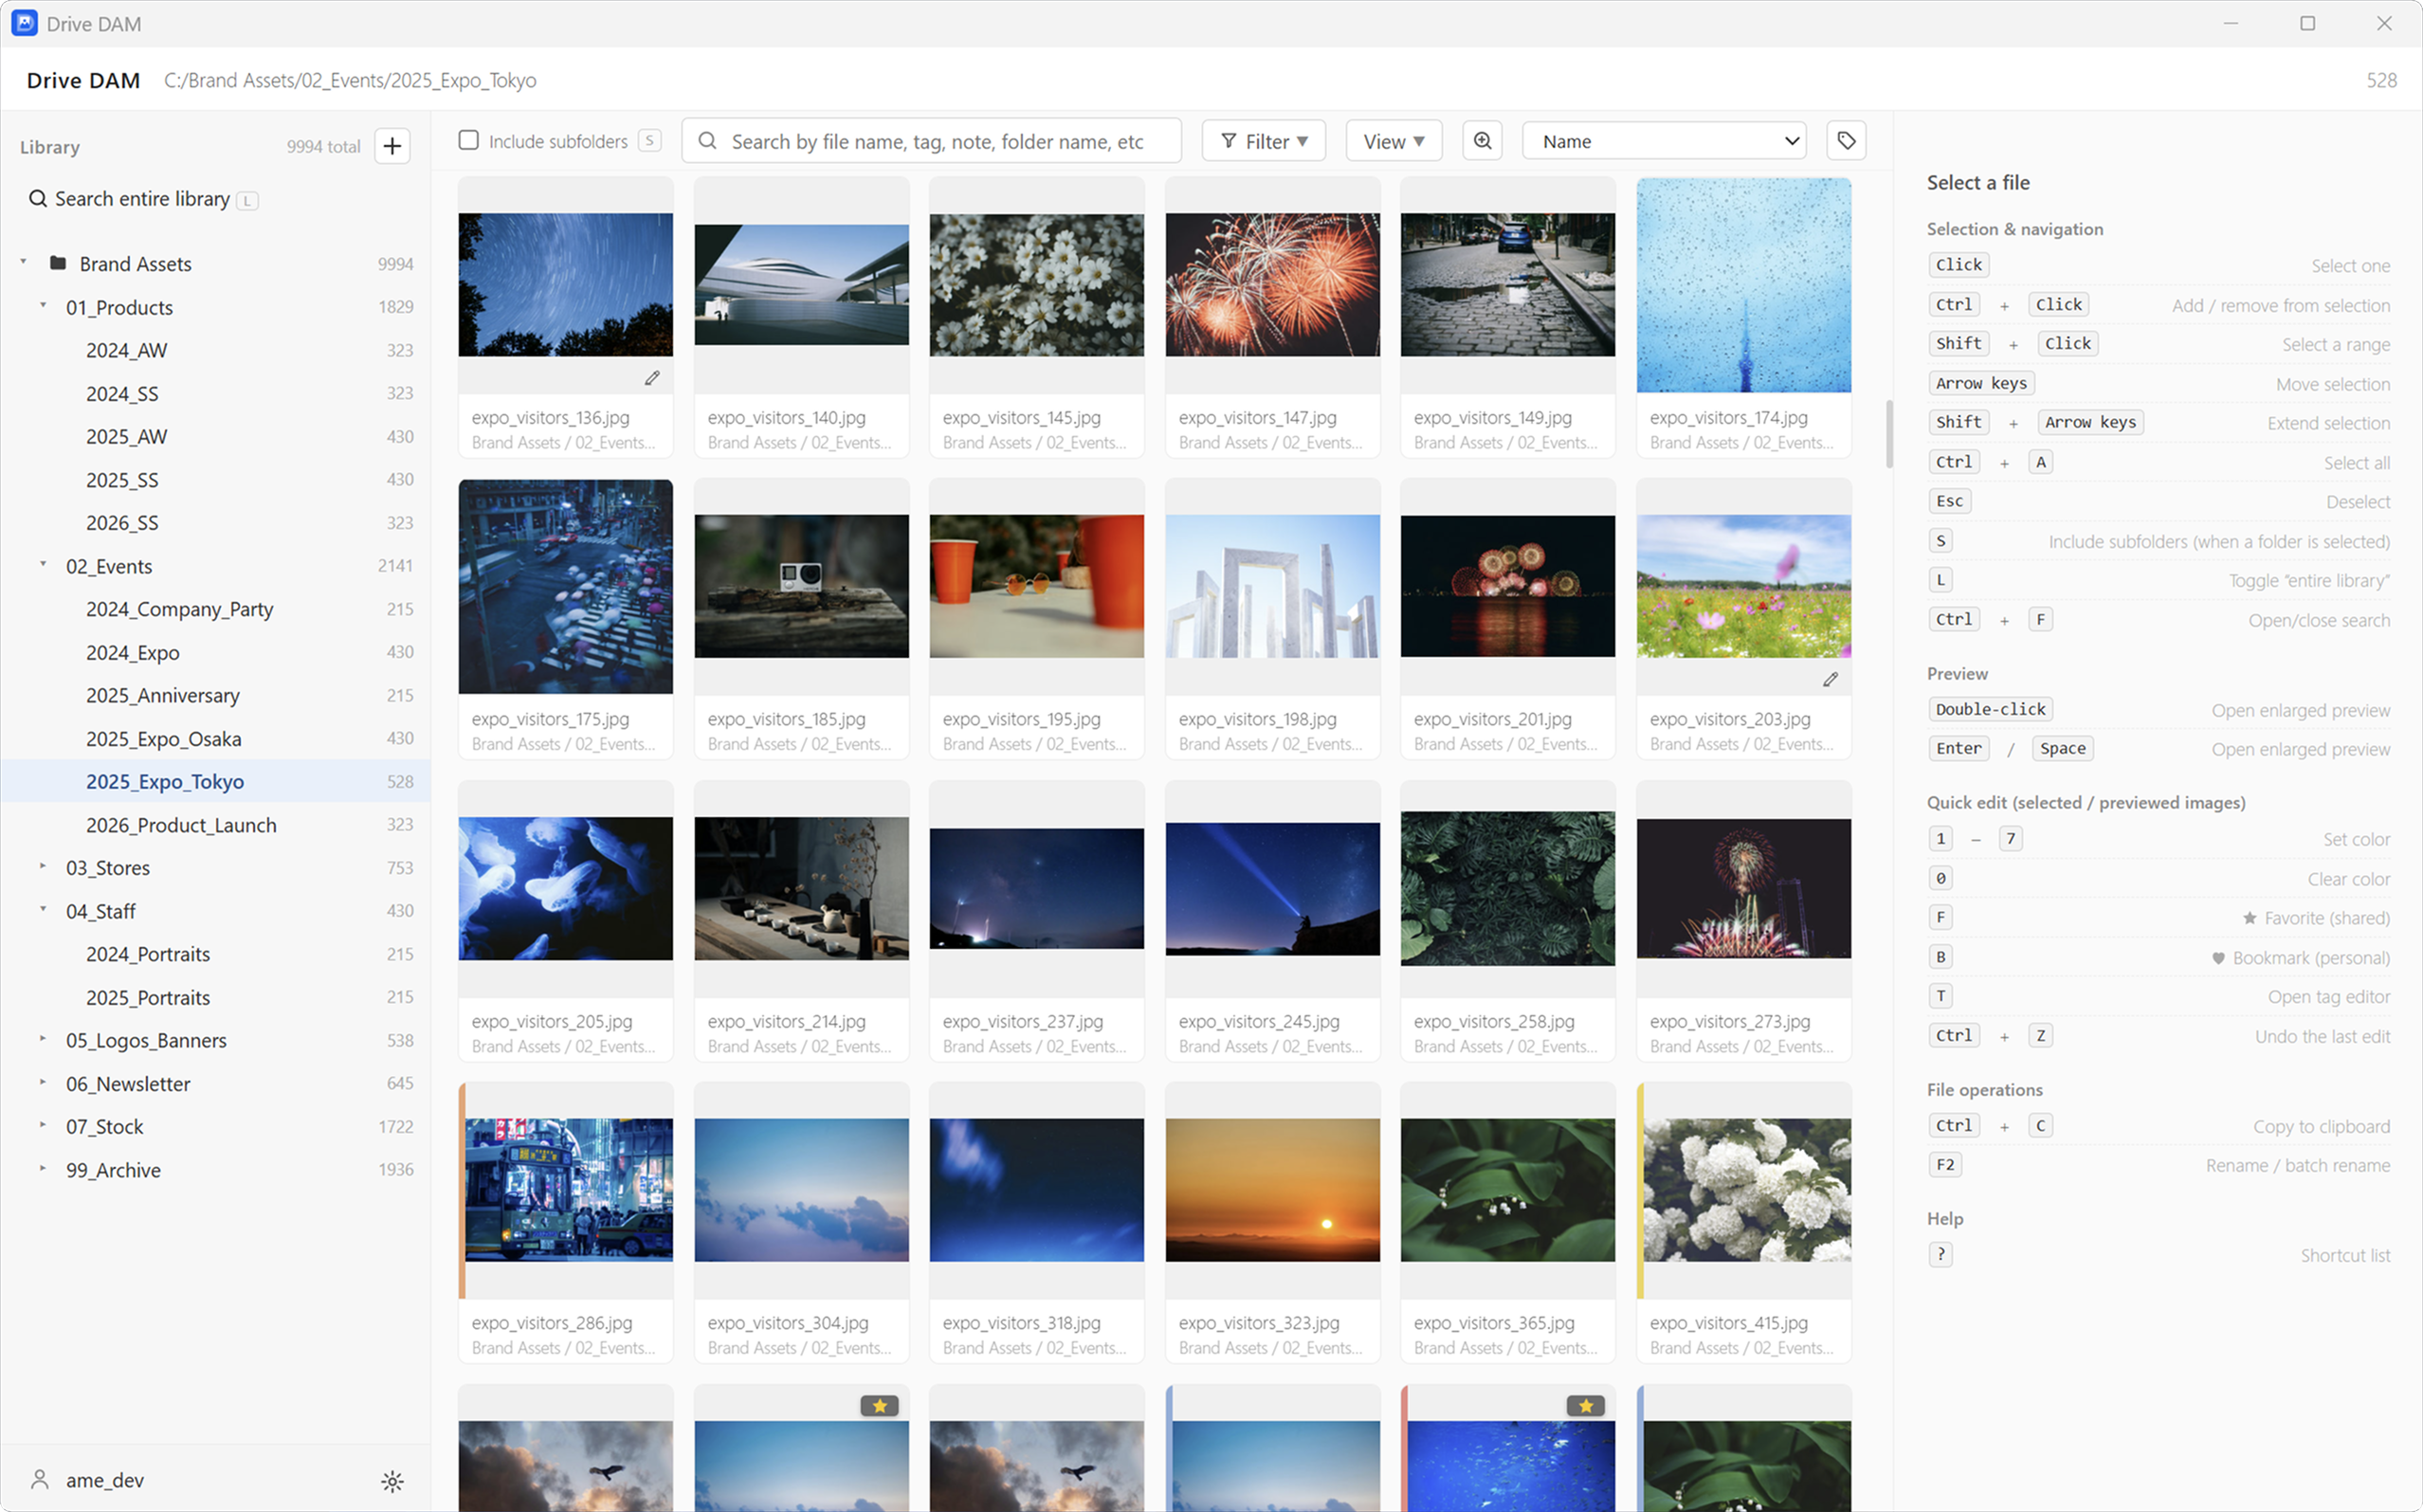Click the T key badge for tag editor

pyautogui.click(x=1940, y=995)
